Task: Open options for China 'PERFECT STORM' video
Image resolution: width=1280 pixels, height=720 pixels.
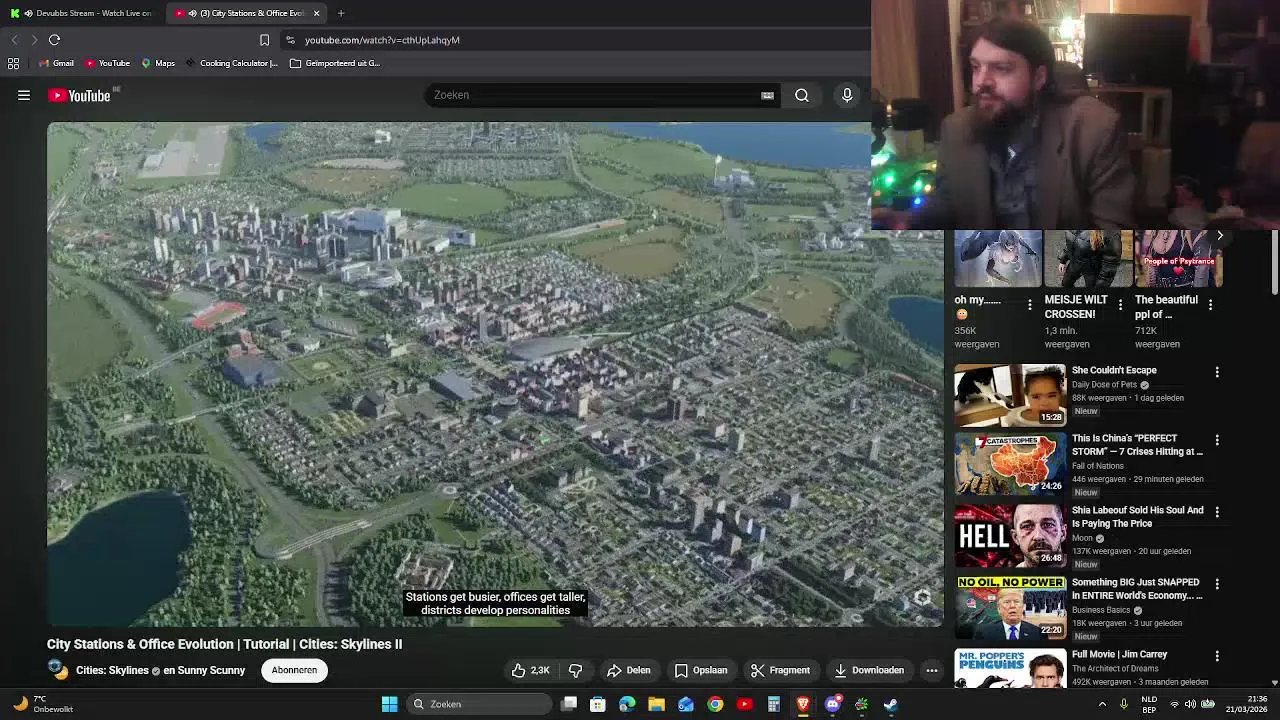Action: pos(1217,440)
